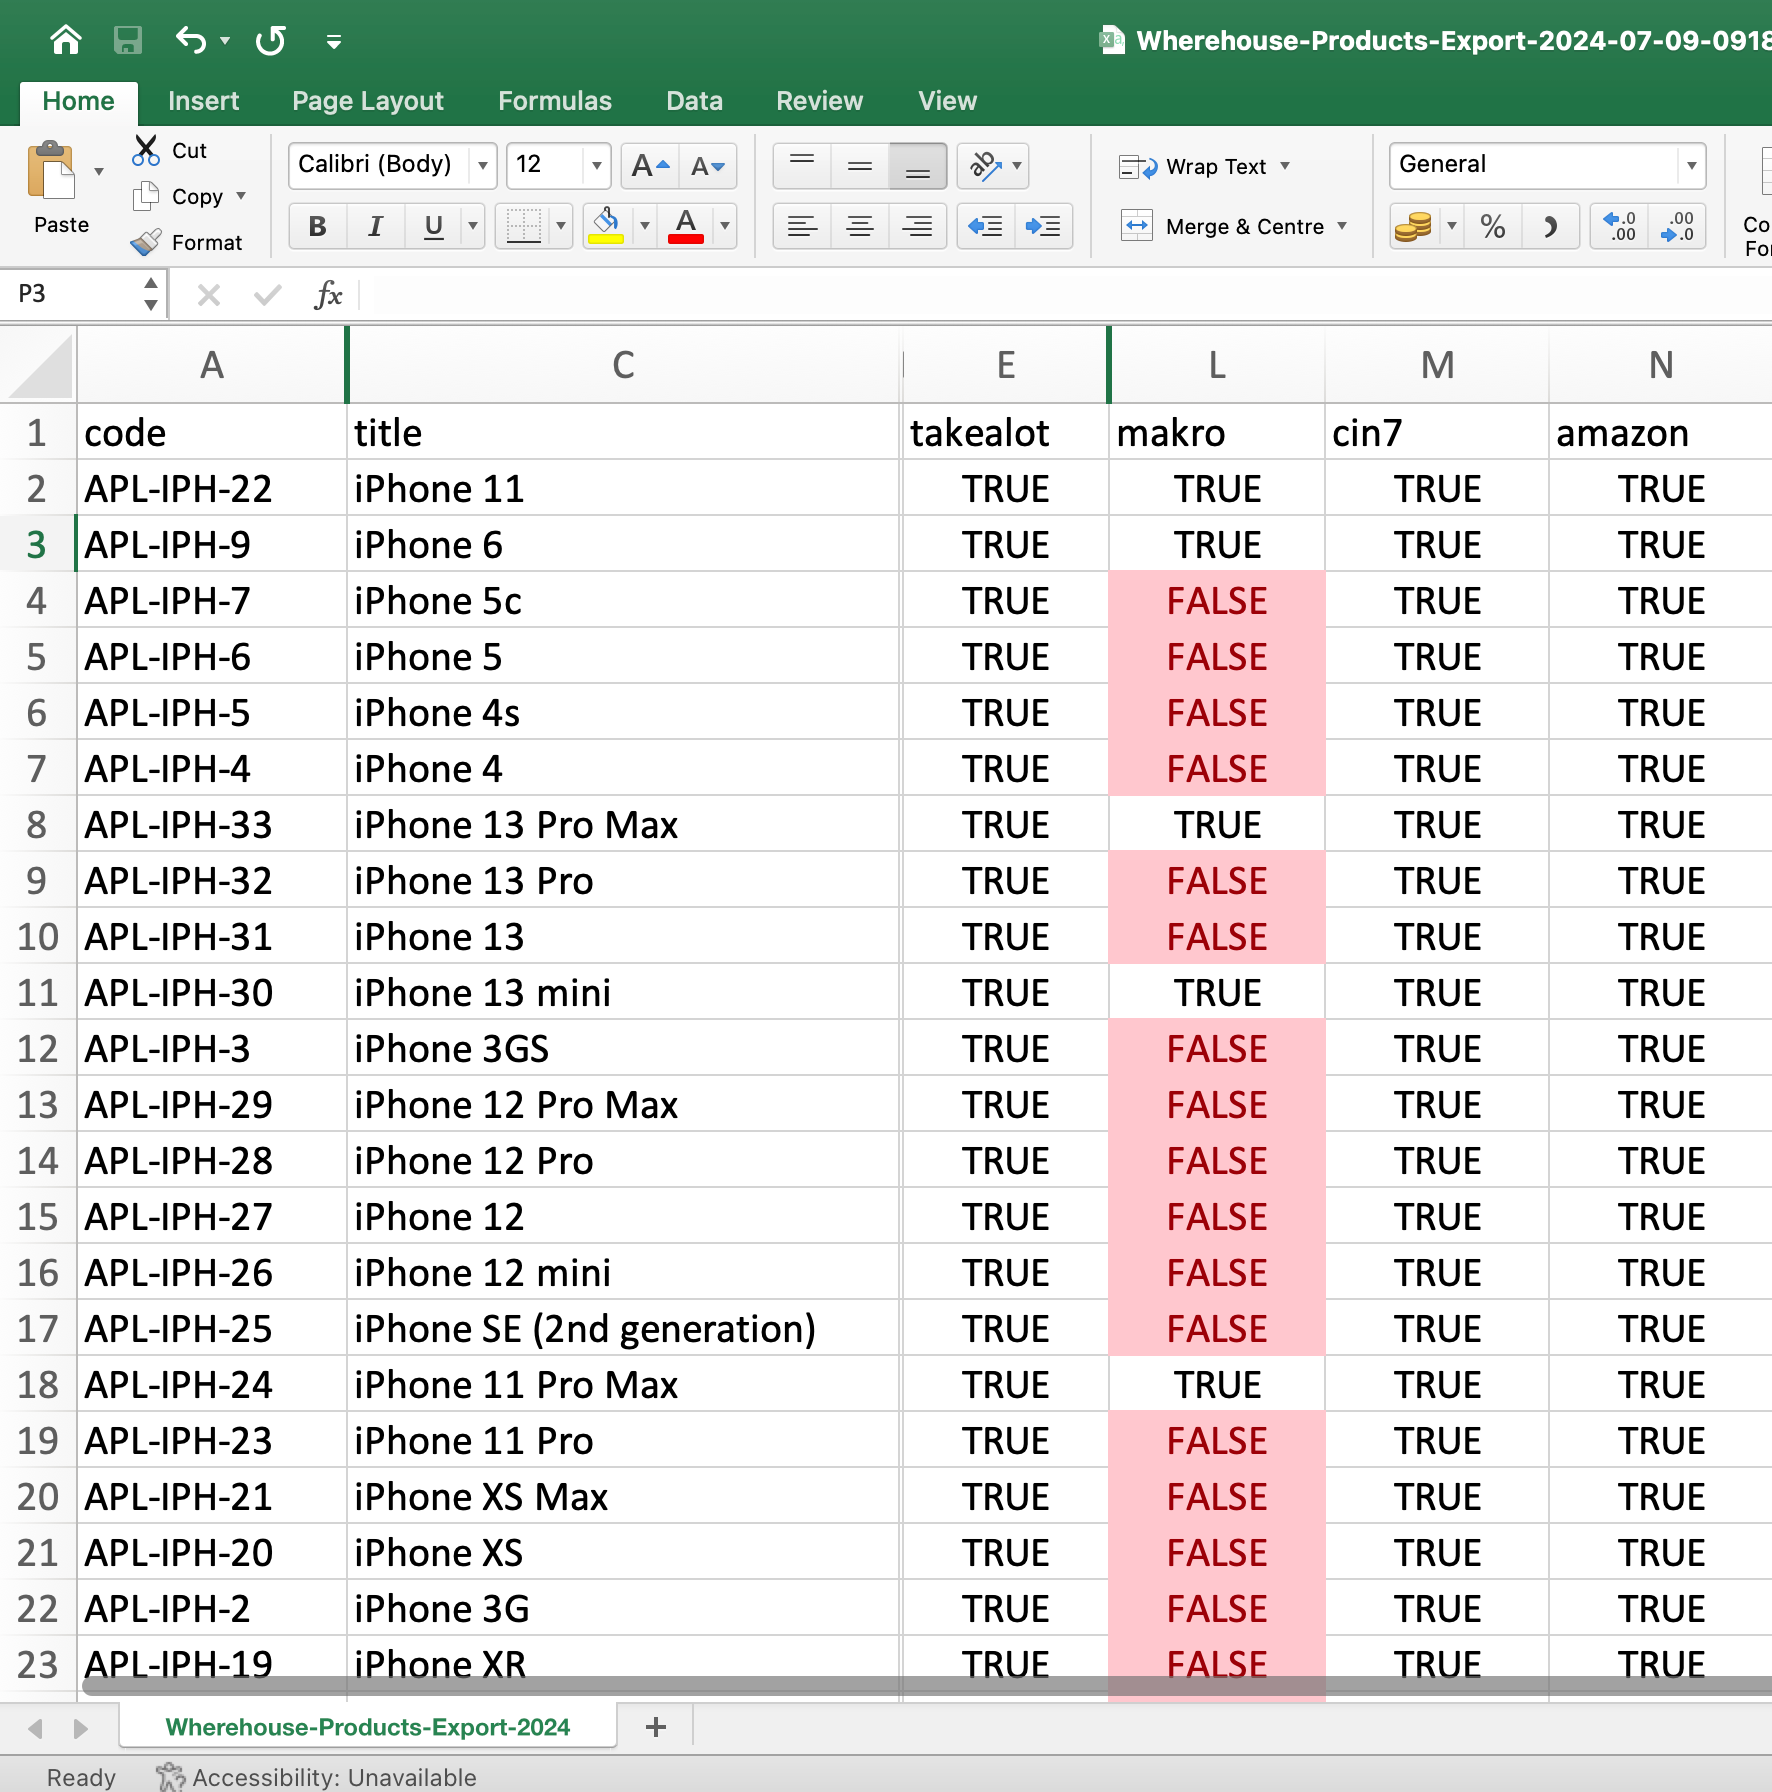Click the Name Box showing P3

click(75, 294)
